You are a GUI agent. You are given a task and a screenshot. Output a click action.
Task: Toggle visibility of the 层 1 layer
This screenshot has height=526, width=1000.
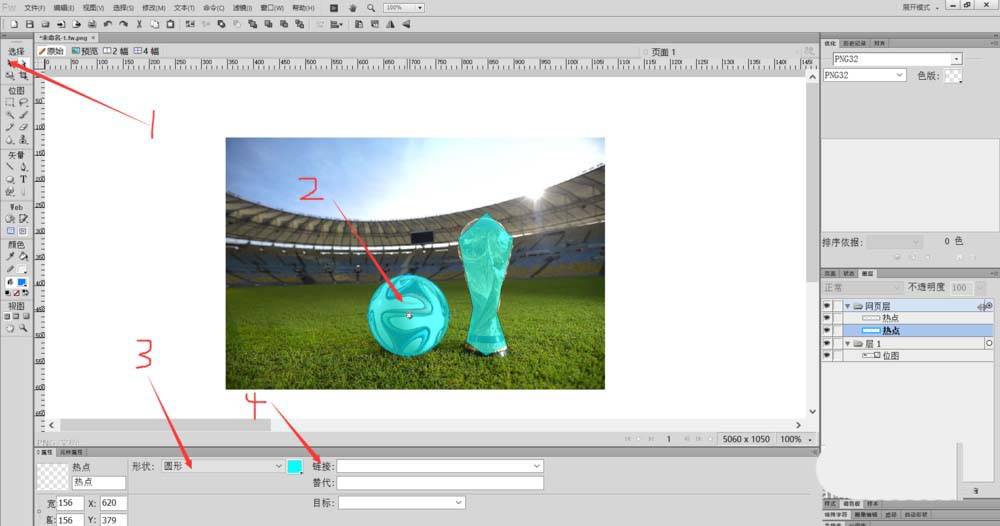(827, 343)
